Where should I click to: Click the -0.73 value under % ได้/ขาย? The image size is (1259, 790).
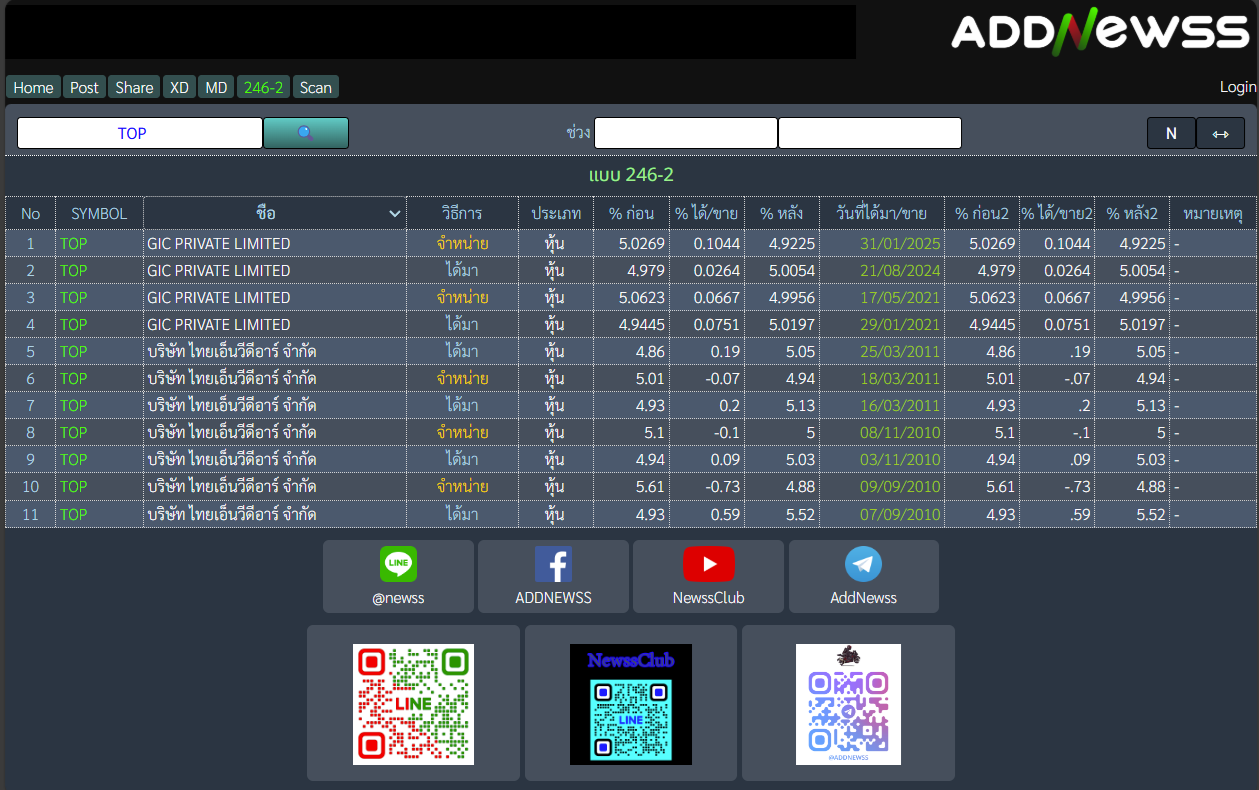(x=723, y=487)
